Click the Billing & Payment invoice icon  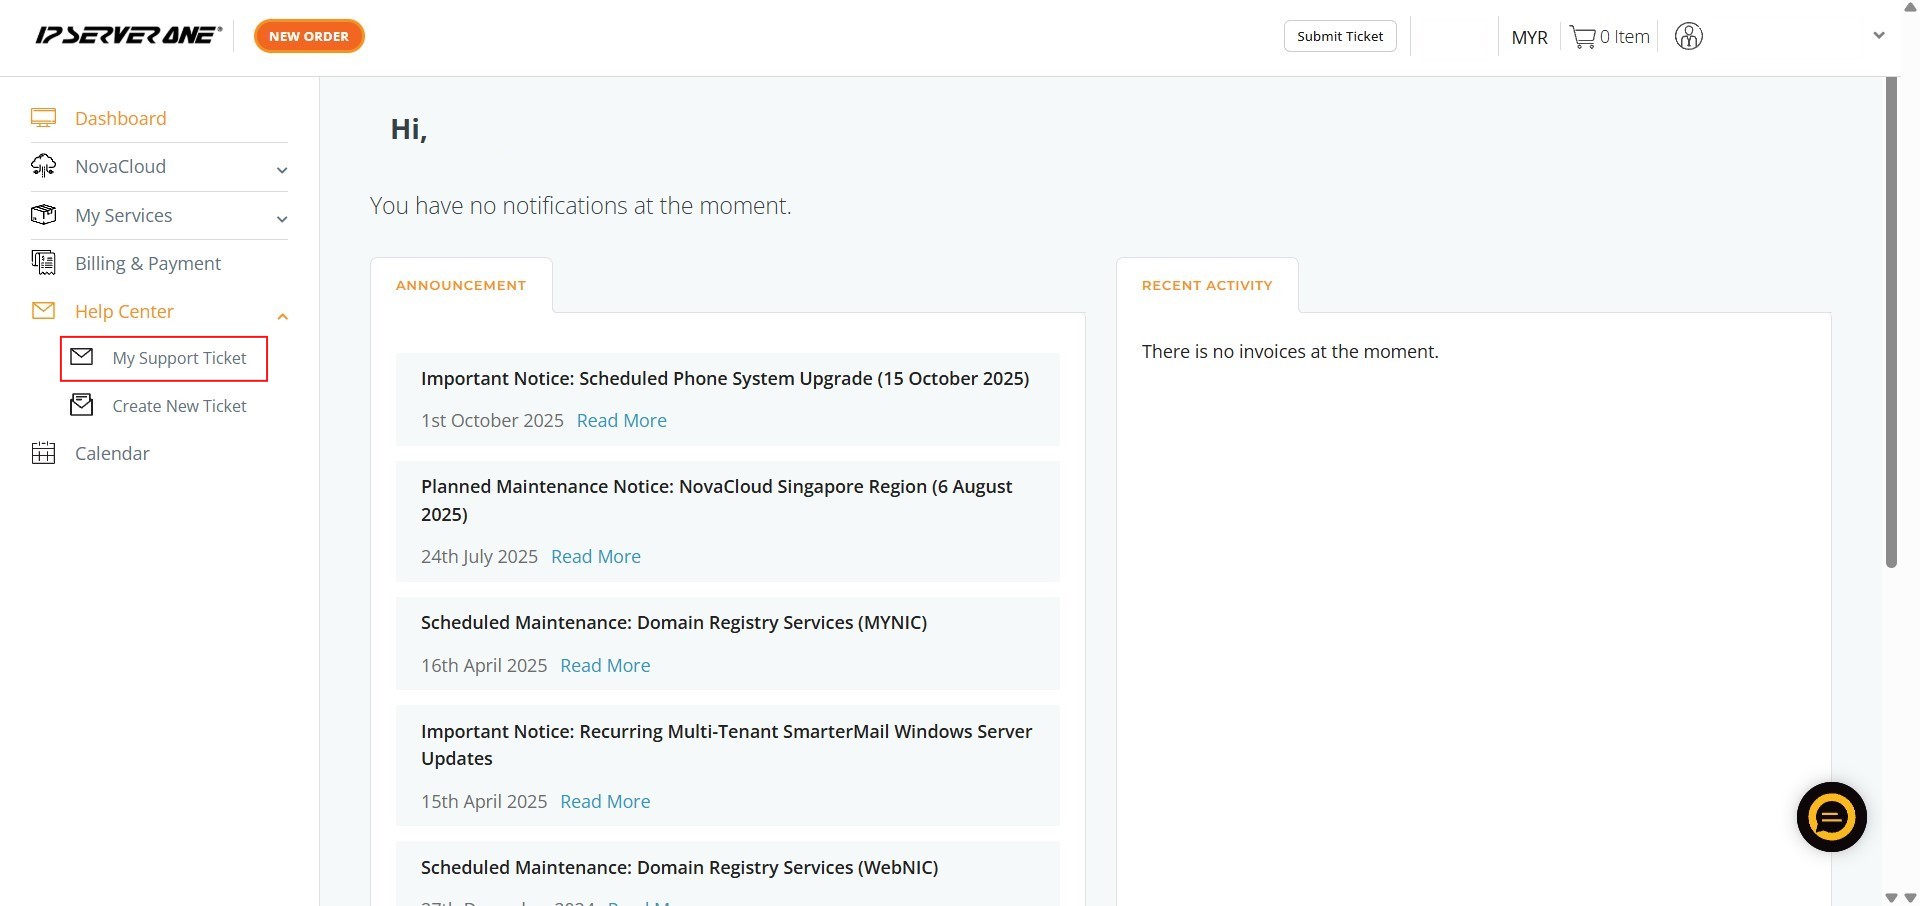pos(43,263)
